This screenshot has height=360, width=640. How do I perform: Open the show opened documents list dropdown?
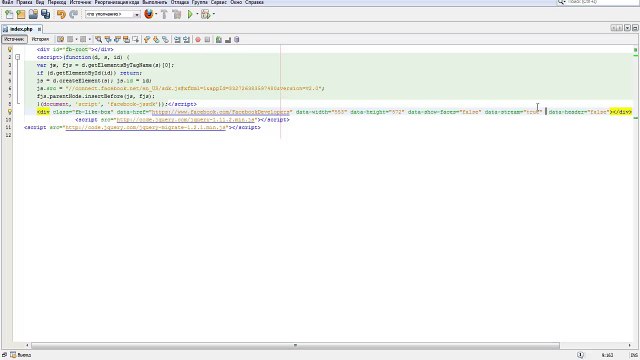[627, 28]
